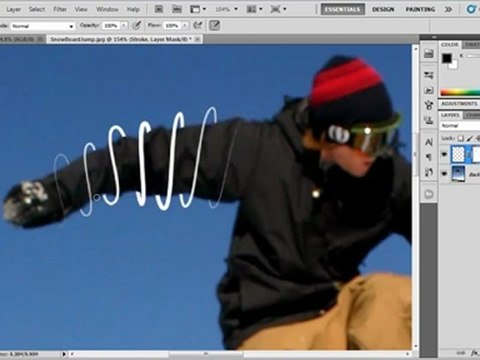The image size is (480, 360).
Task: Click the fx layer style button
Action: (x=474, y=353)
